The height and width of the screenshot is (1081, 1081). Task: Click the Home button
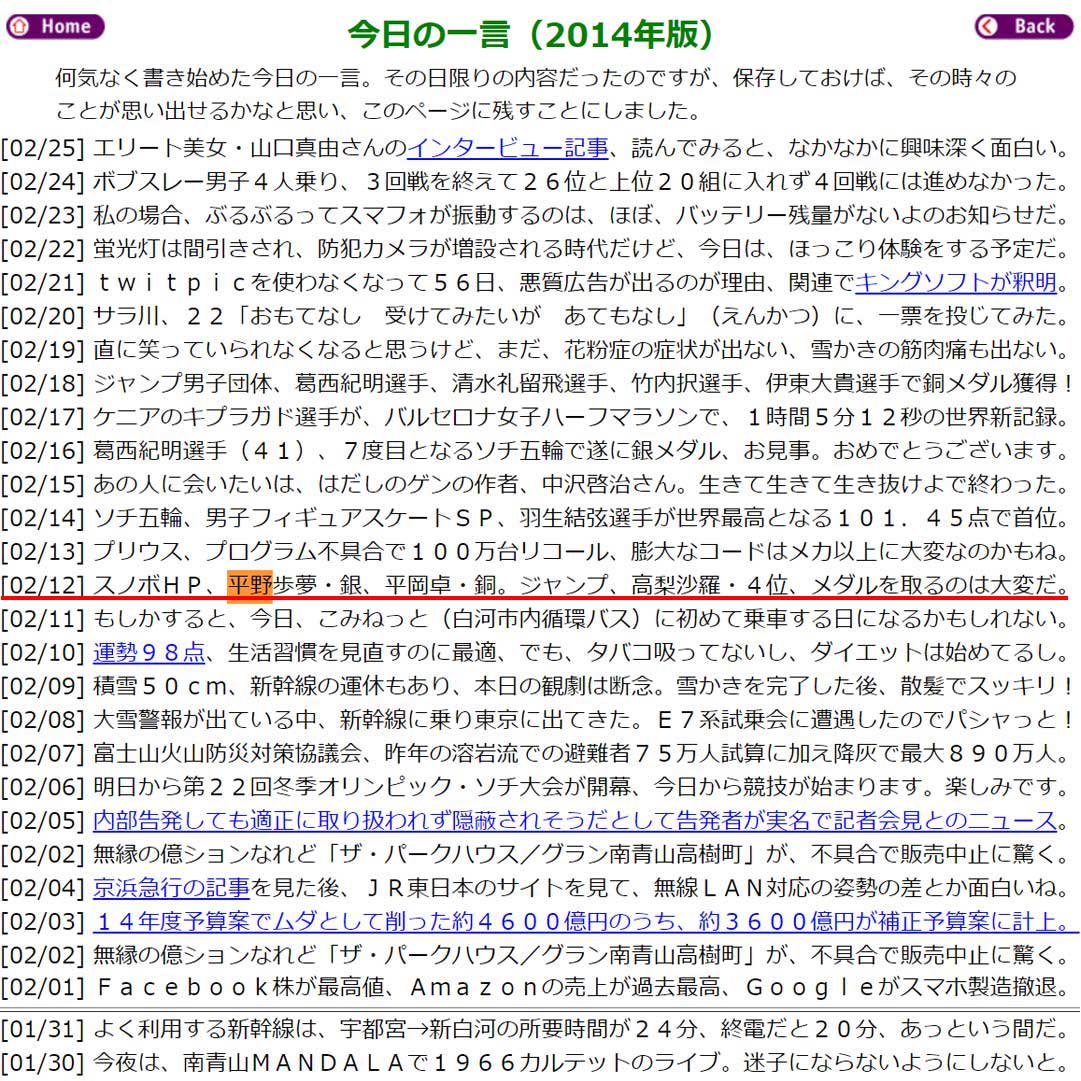pos(55,26)
